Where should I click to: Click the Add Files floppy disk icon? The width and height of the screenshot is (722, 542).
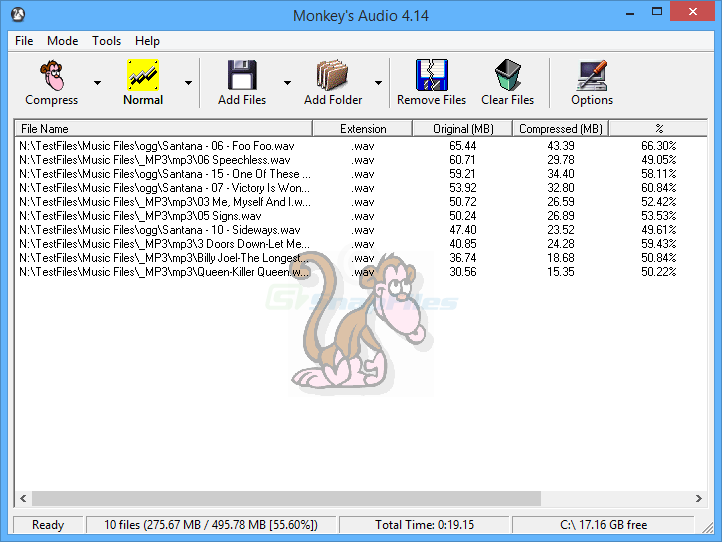coord(242,75)
